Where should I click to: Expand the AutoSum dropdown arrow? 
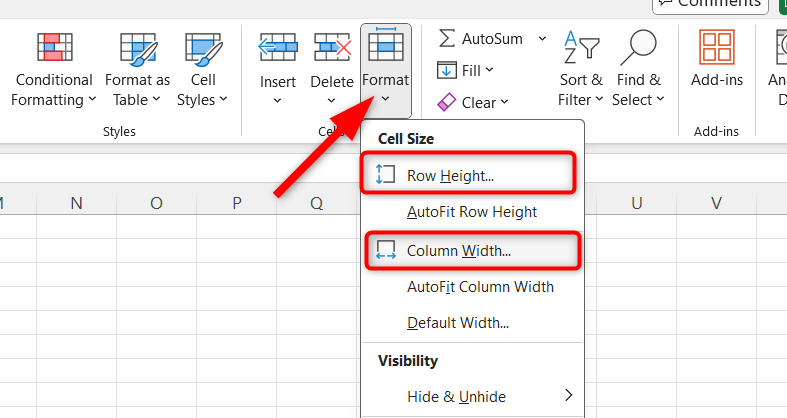(x=542, y=39)
